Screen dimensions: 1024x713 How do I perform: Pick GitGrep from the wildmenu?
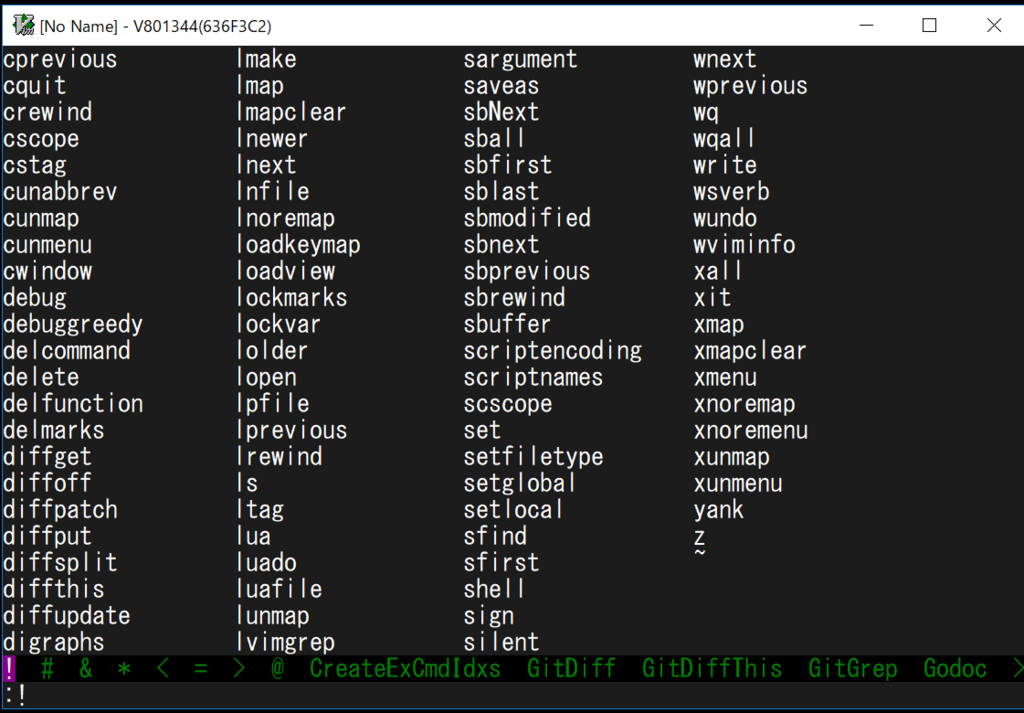click(853, 669)
